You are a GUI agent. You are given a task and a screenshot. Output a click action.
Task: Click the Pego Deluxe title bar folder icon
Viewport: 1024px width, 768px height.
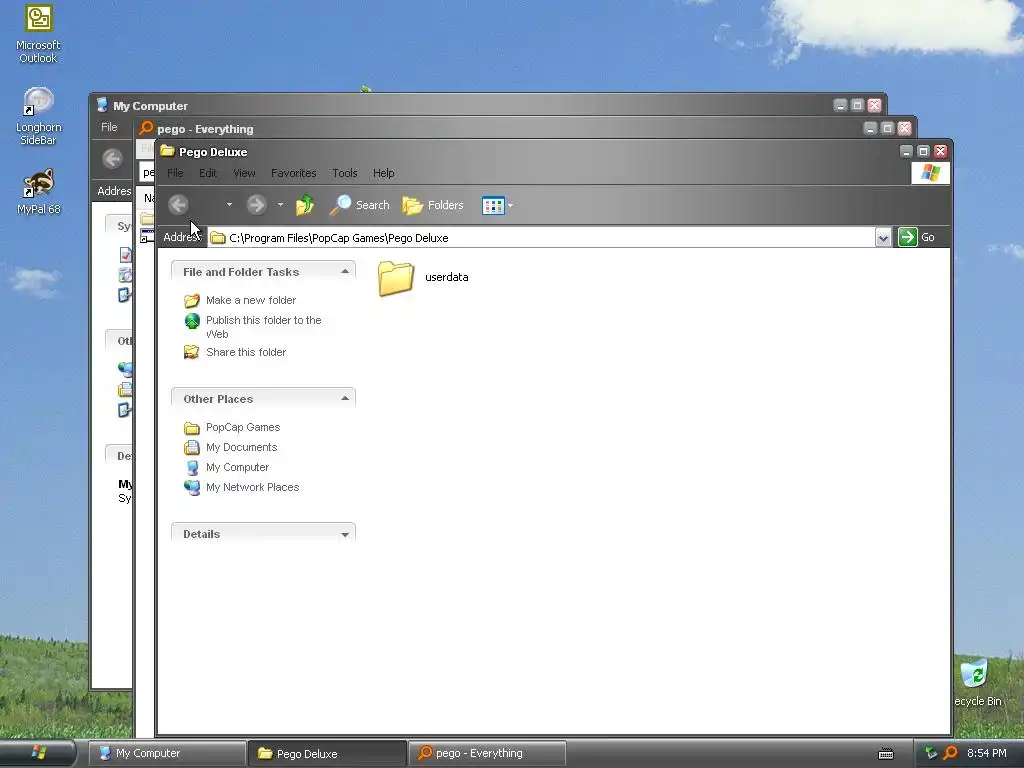[168, 151]
